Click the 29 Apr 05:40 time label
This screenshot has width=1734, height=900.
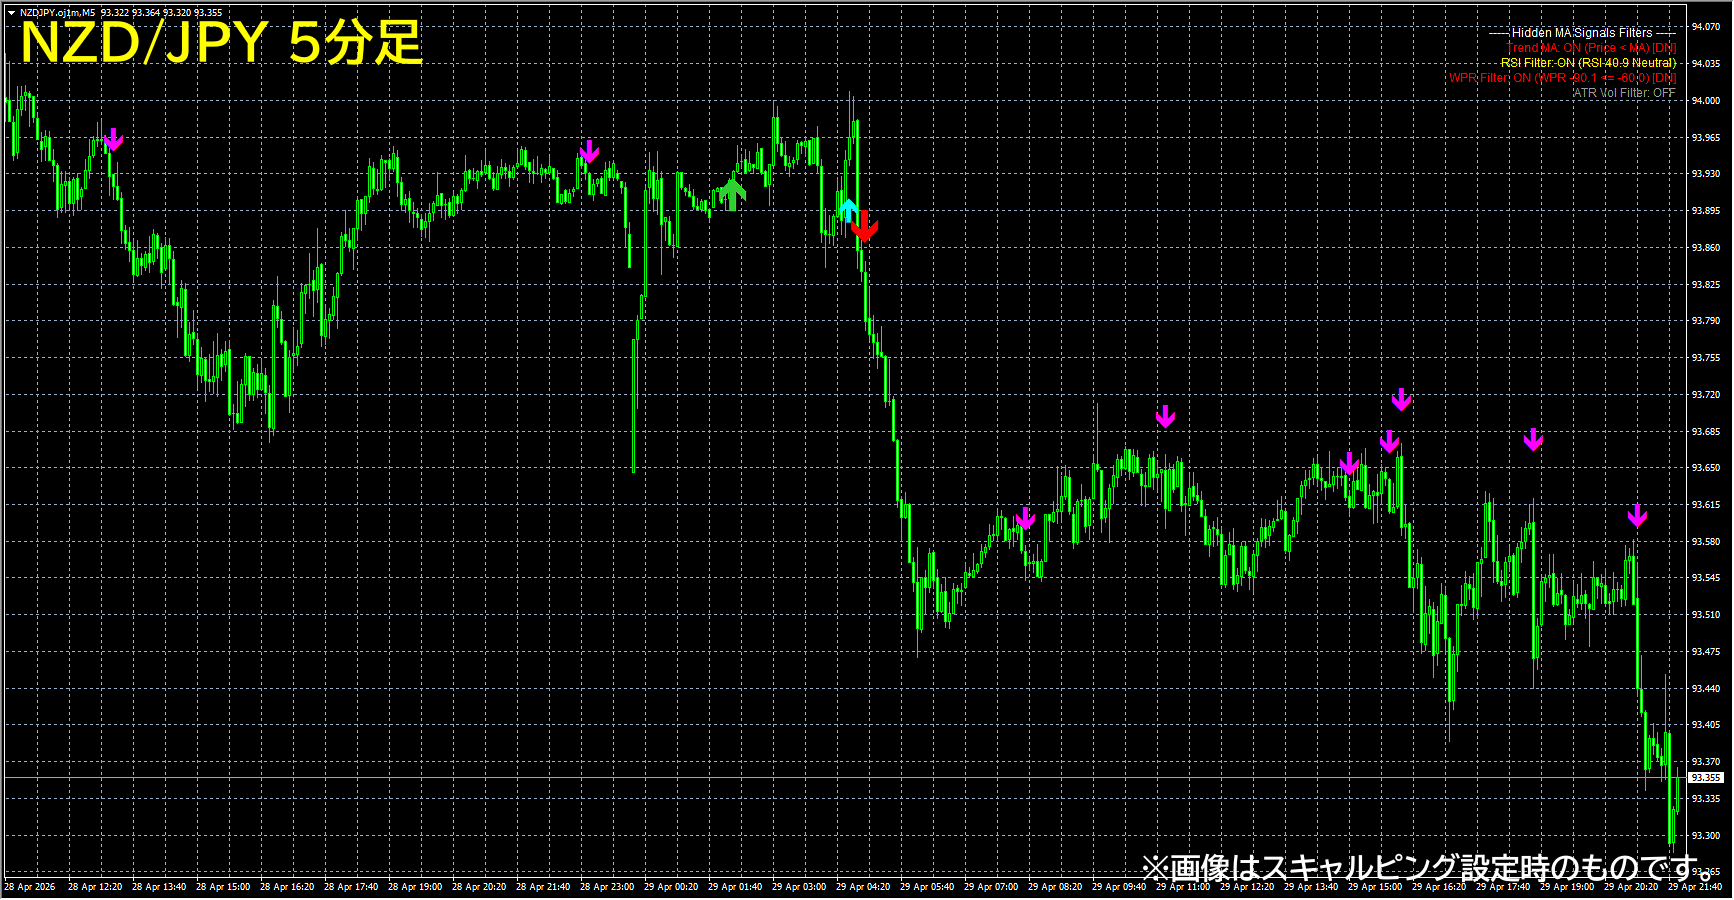click(x=927, y=887)
